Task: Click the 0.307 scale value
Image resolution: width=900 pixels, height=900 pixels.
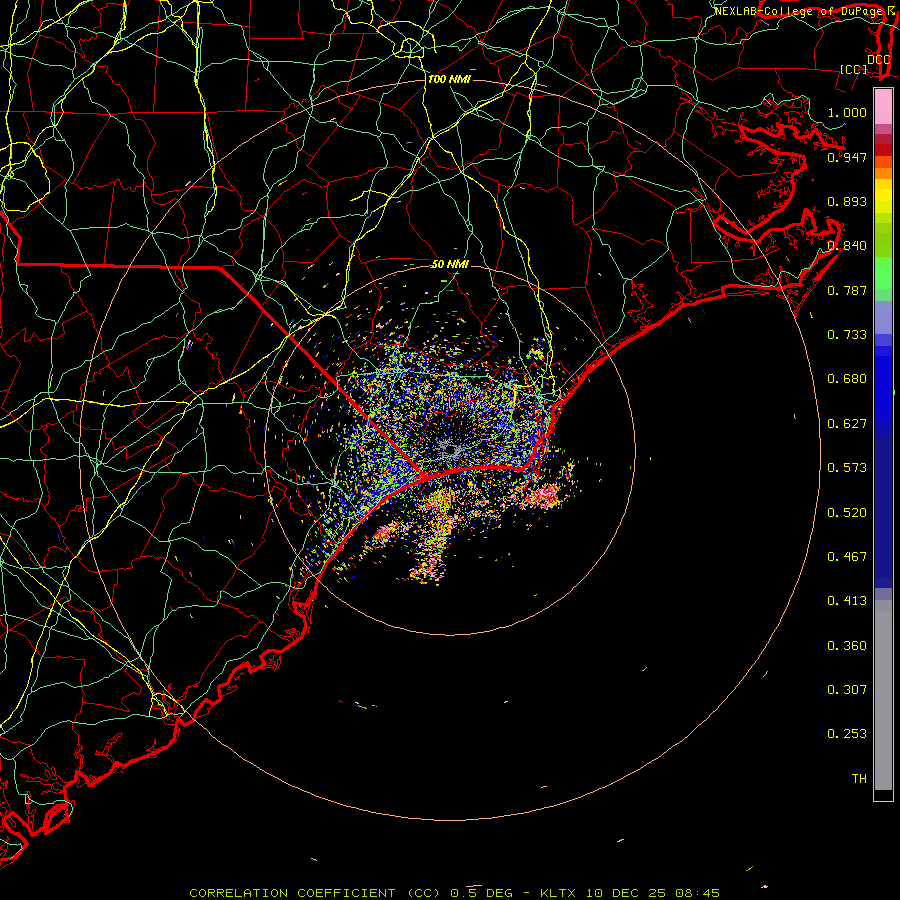Action: tap(847, 690)
